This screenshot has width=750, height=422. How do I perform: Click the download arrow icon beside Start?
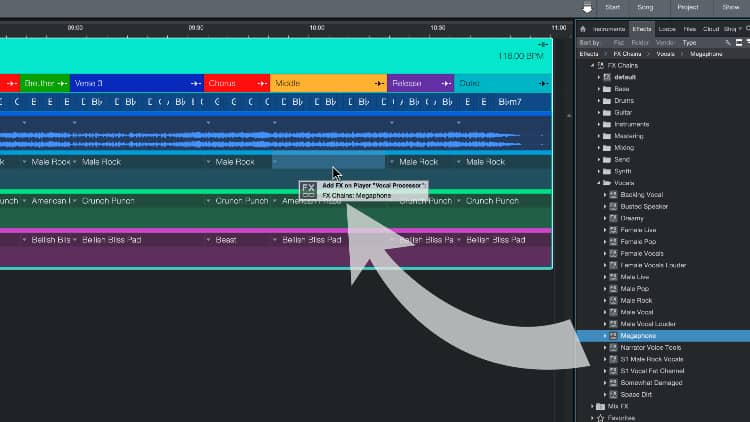point(587,8)
